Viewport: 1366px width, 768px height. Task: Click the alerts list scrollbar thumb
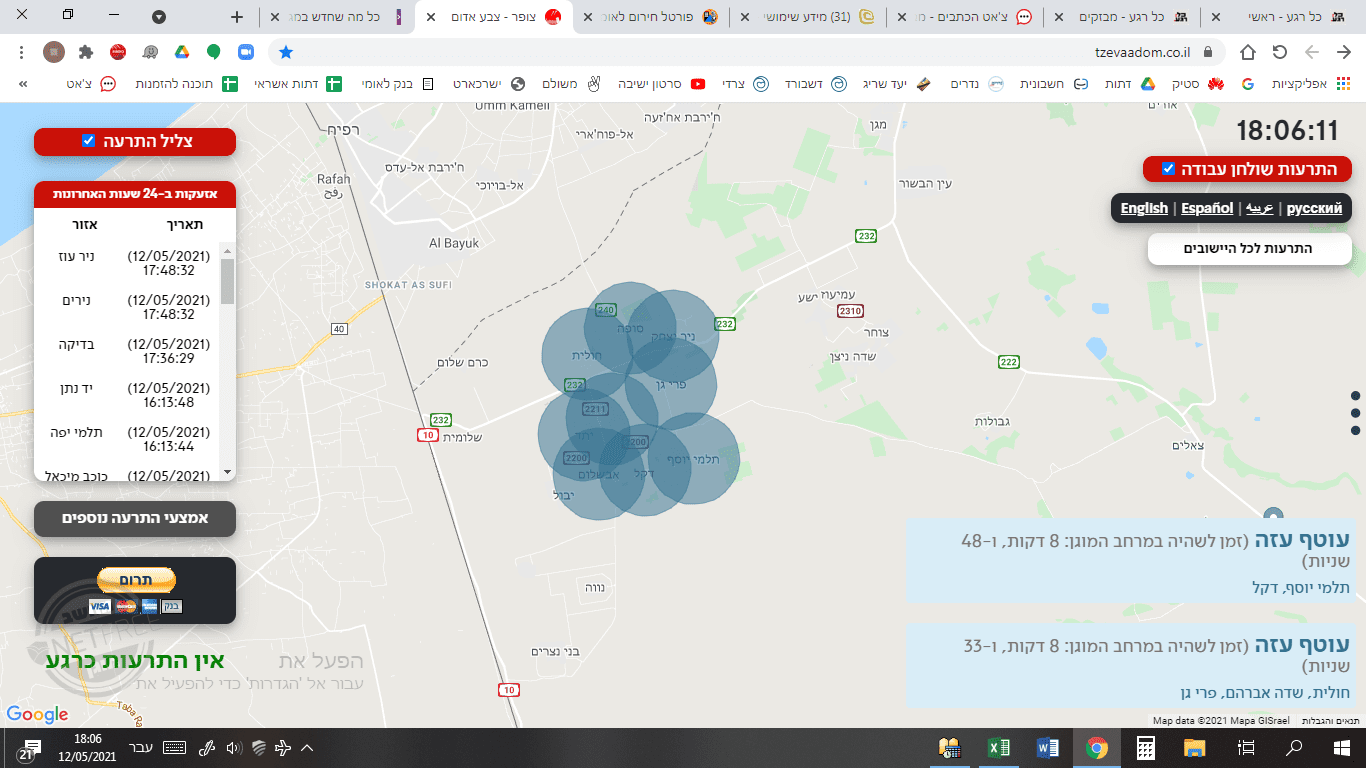click(228, 281)
